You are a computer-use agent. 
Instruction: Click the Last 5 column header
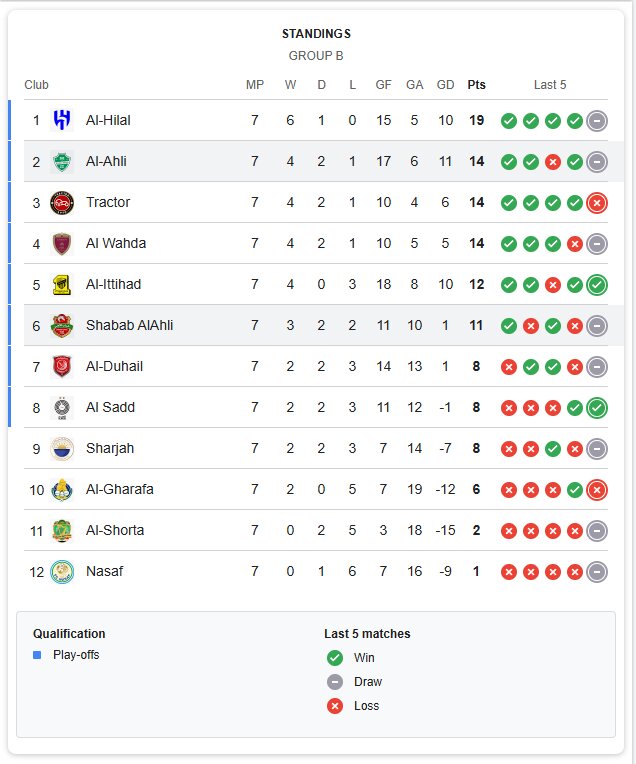tap(550, 85)
